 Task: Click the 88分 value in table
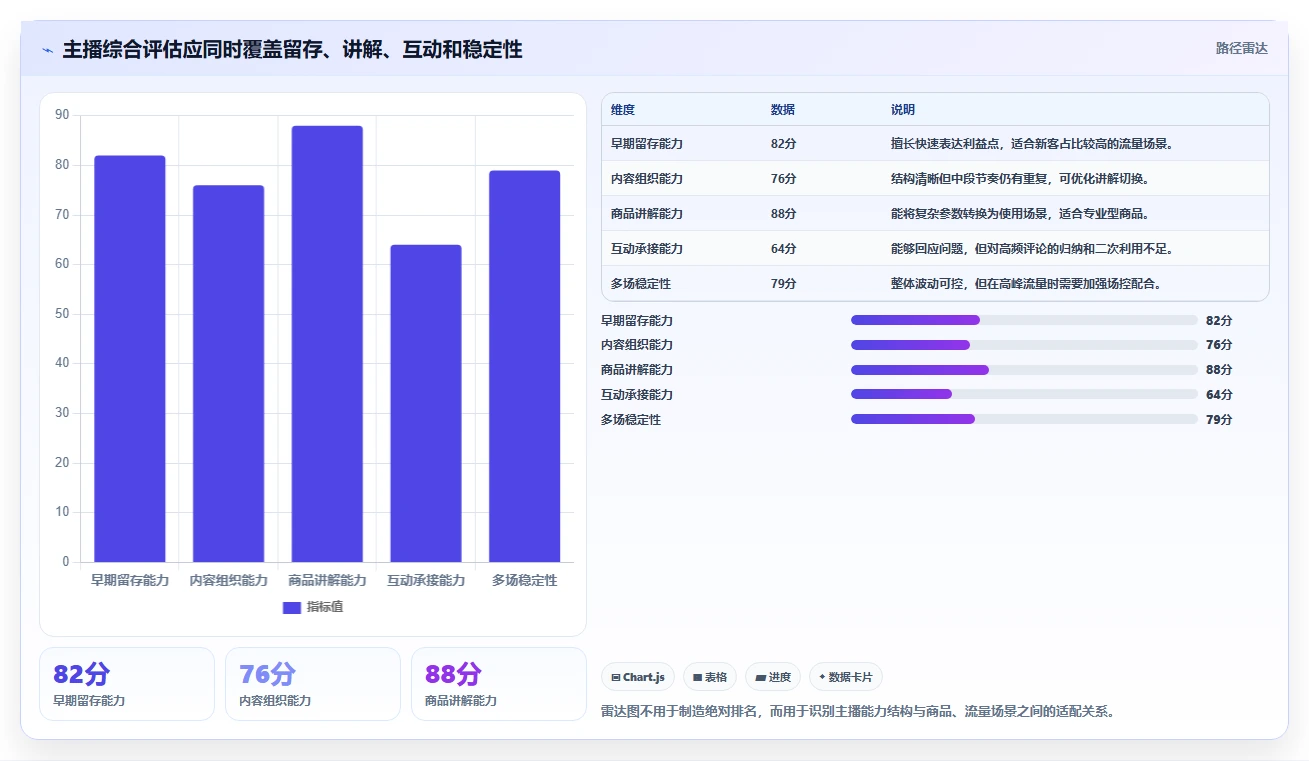pos(784,214)
